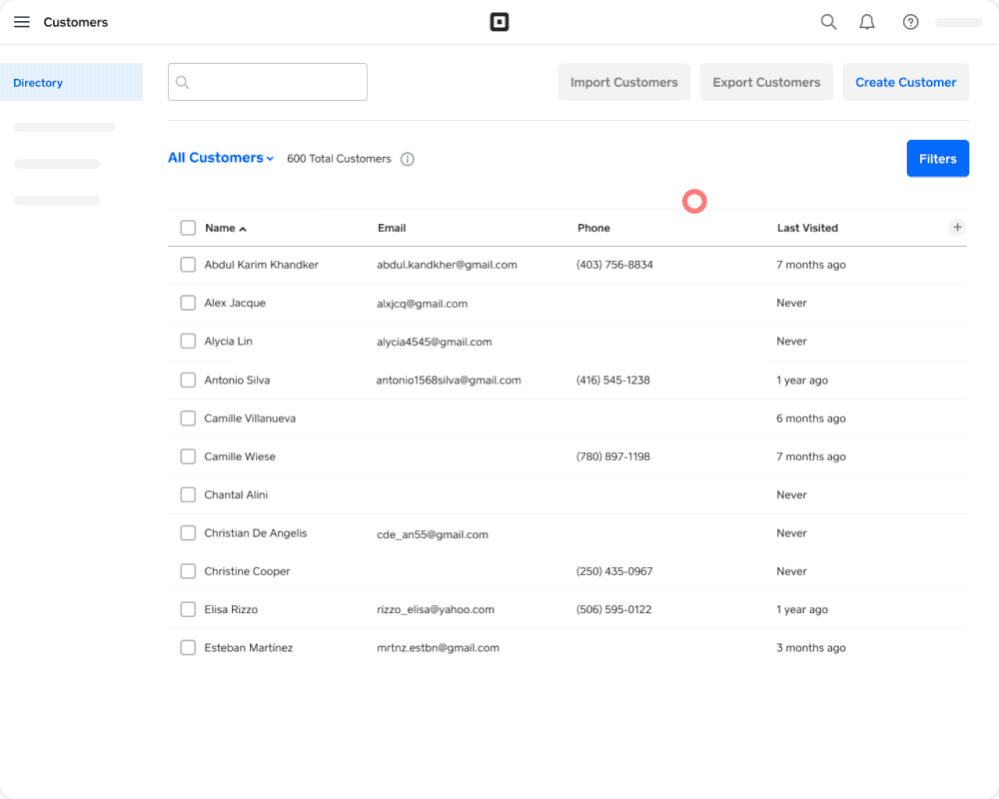Image resolution: width=999 pixels, height=799 pixels.
Task: Select the Directory sidebar tab
Action: 70,83
